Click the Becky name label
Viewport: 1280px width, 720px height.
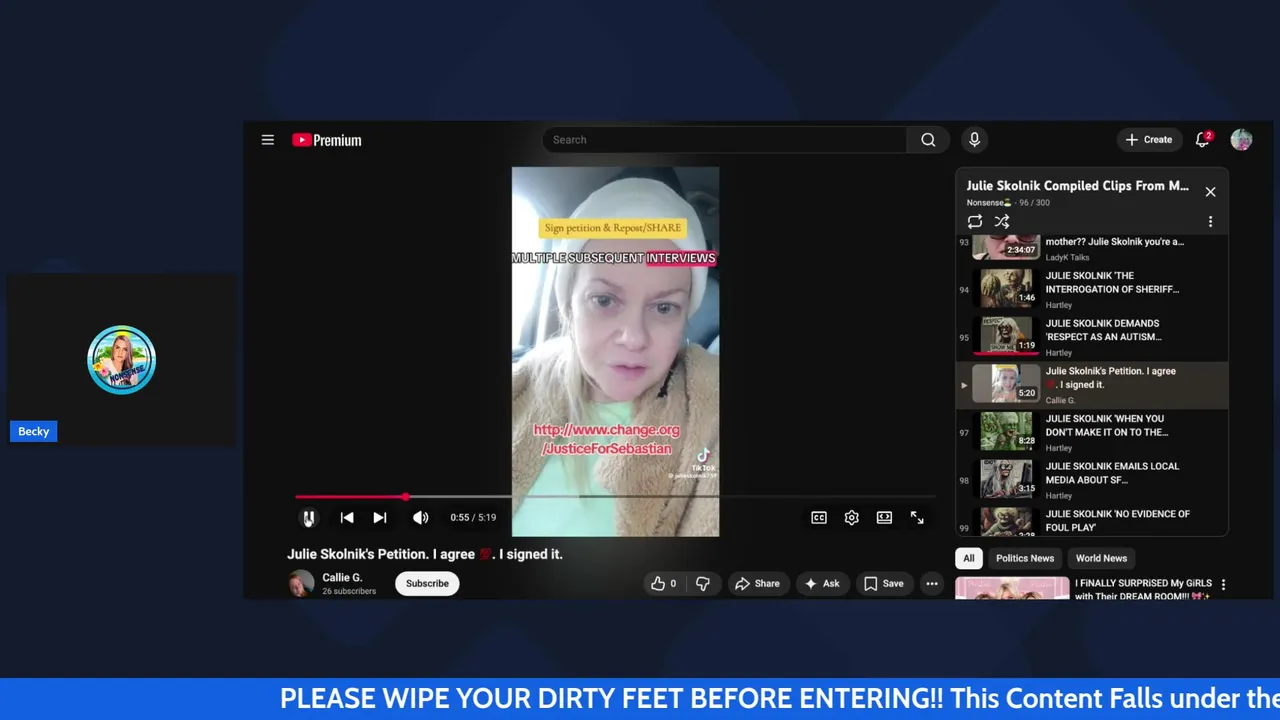coord(33,431)
